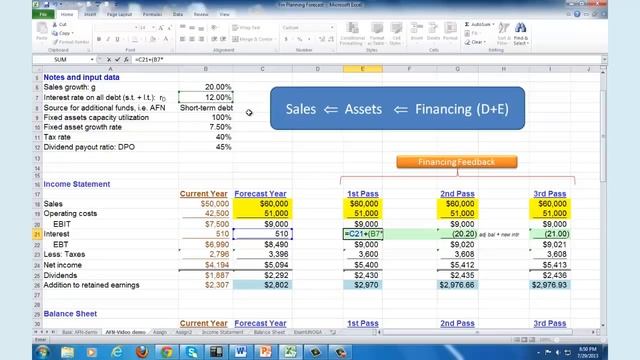Open the Fill Color picker

[153, 39]
